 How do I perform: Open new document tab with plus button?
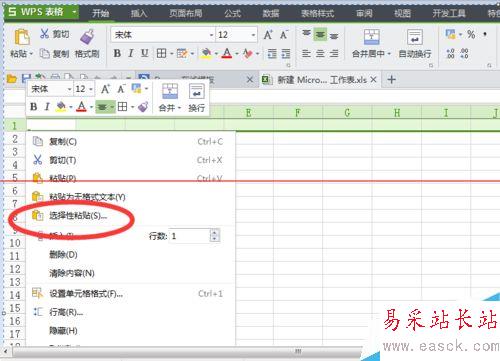(x=392, y=80)
